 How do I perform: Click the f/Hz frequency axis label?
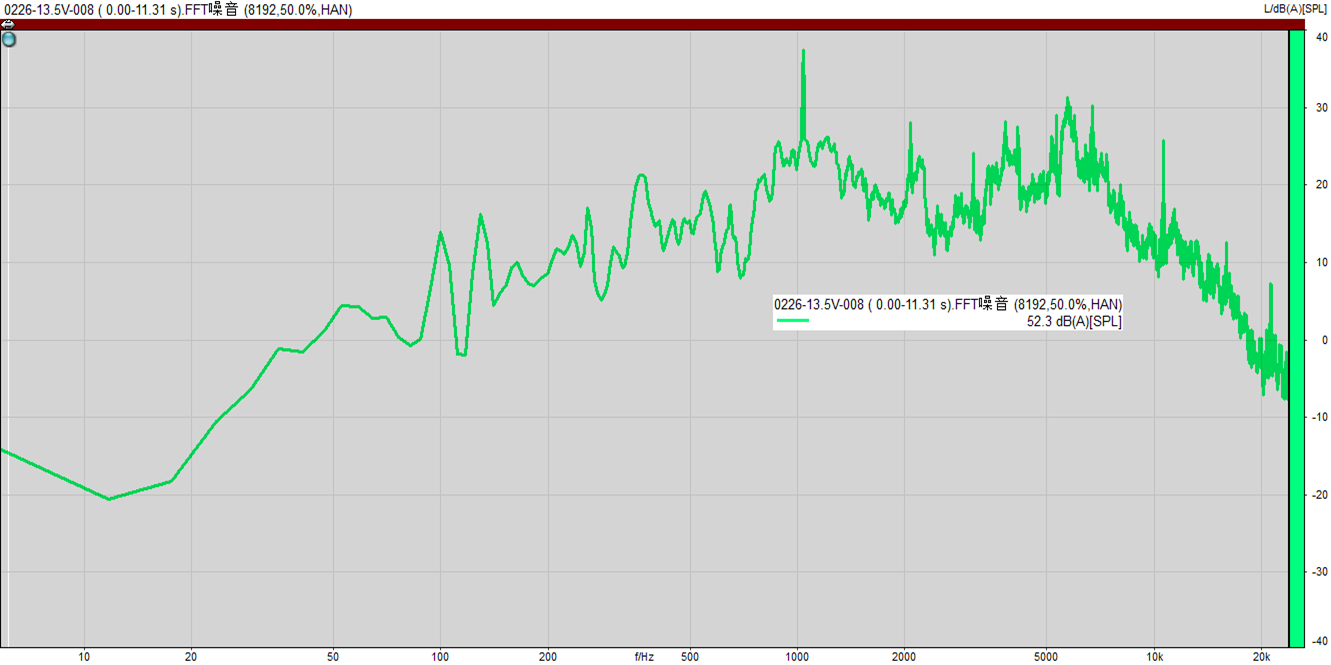644,657
